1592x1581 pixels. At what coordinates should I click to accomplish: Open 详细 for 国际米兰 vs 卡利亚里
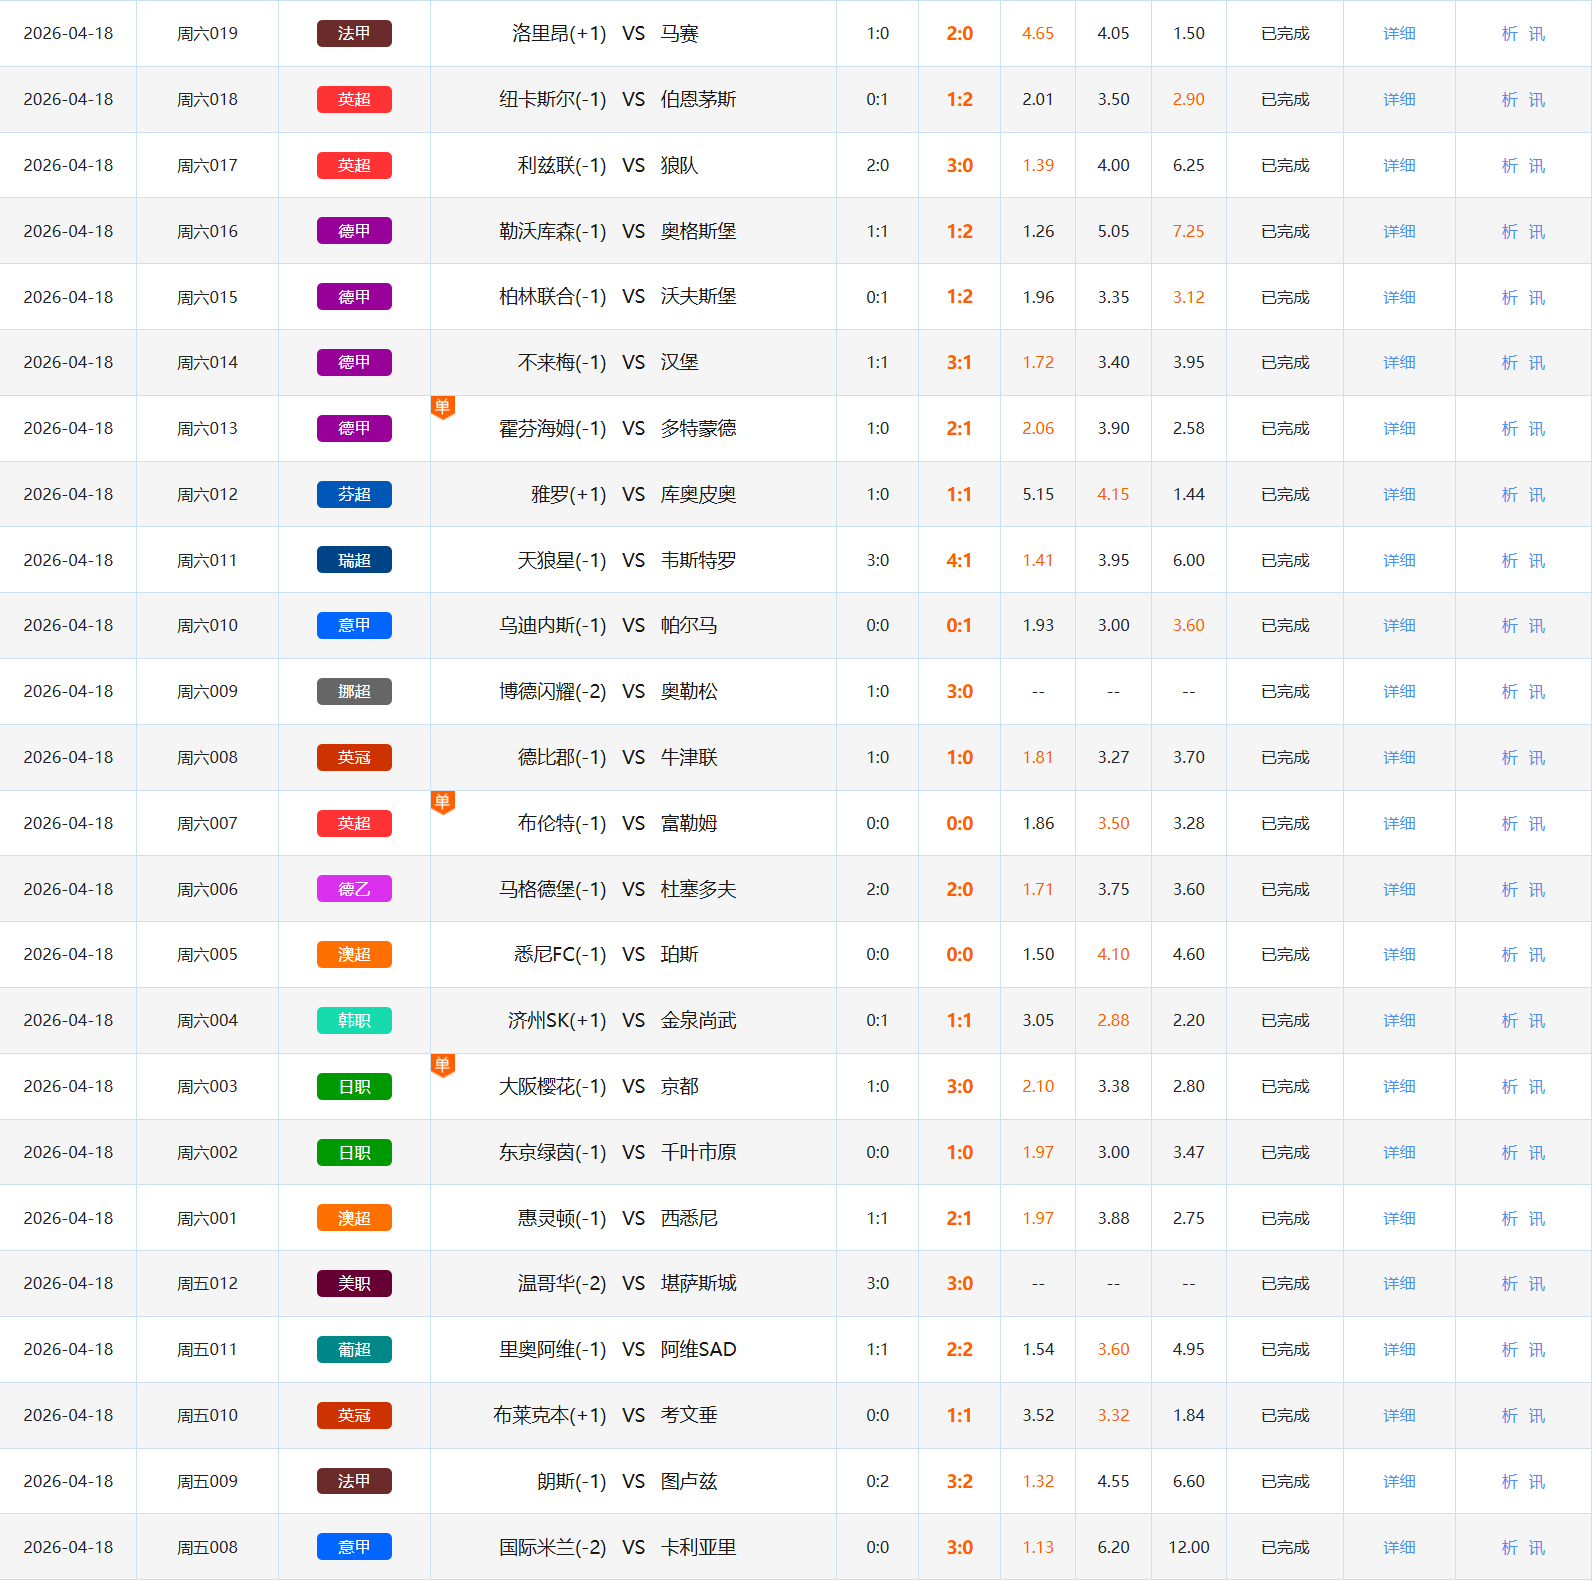point(1398,1547)
